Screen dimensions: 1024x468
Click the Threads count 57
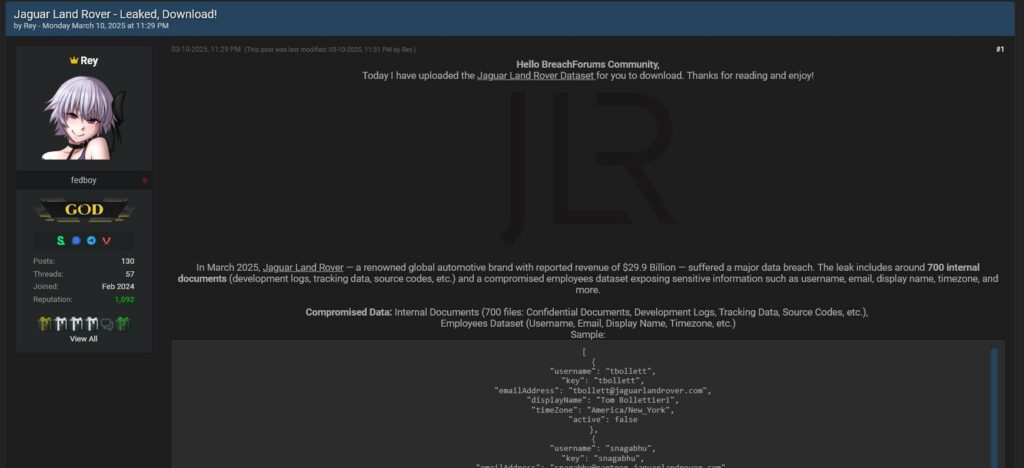tap(129, 273)
